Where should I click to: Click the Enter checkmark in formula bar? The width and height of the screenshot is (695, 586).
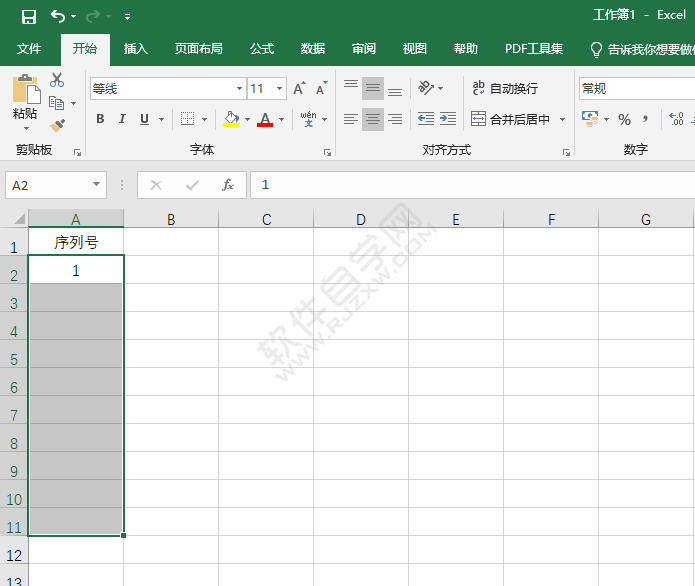tap(192, 185)
